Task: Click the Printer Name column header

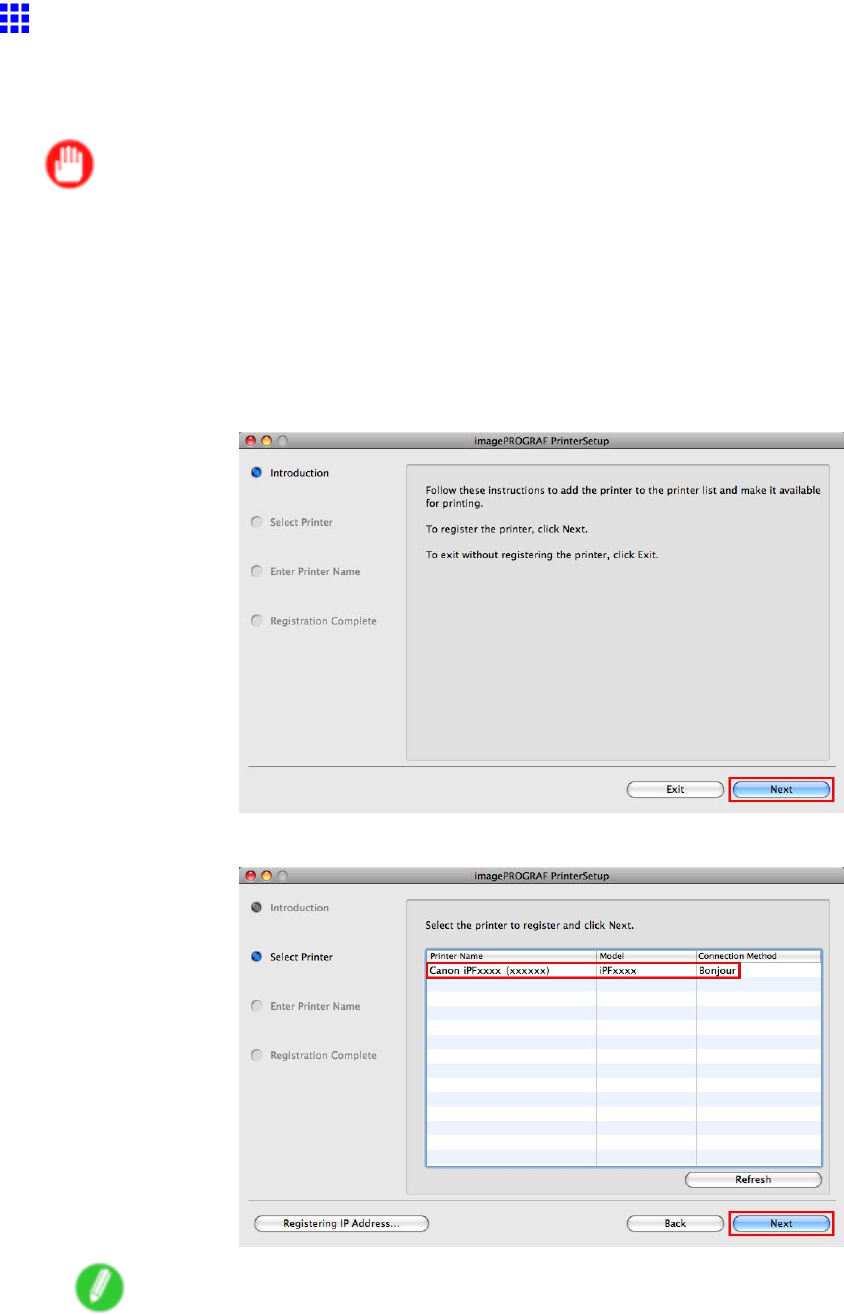Action: point(511,956)
